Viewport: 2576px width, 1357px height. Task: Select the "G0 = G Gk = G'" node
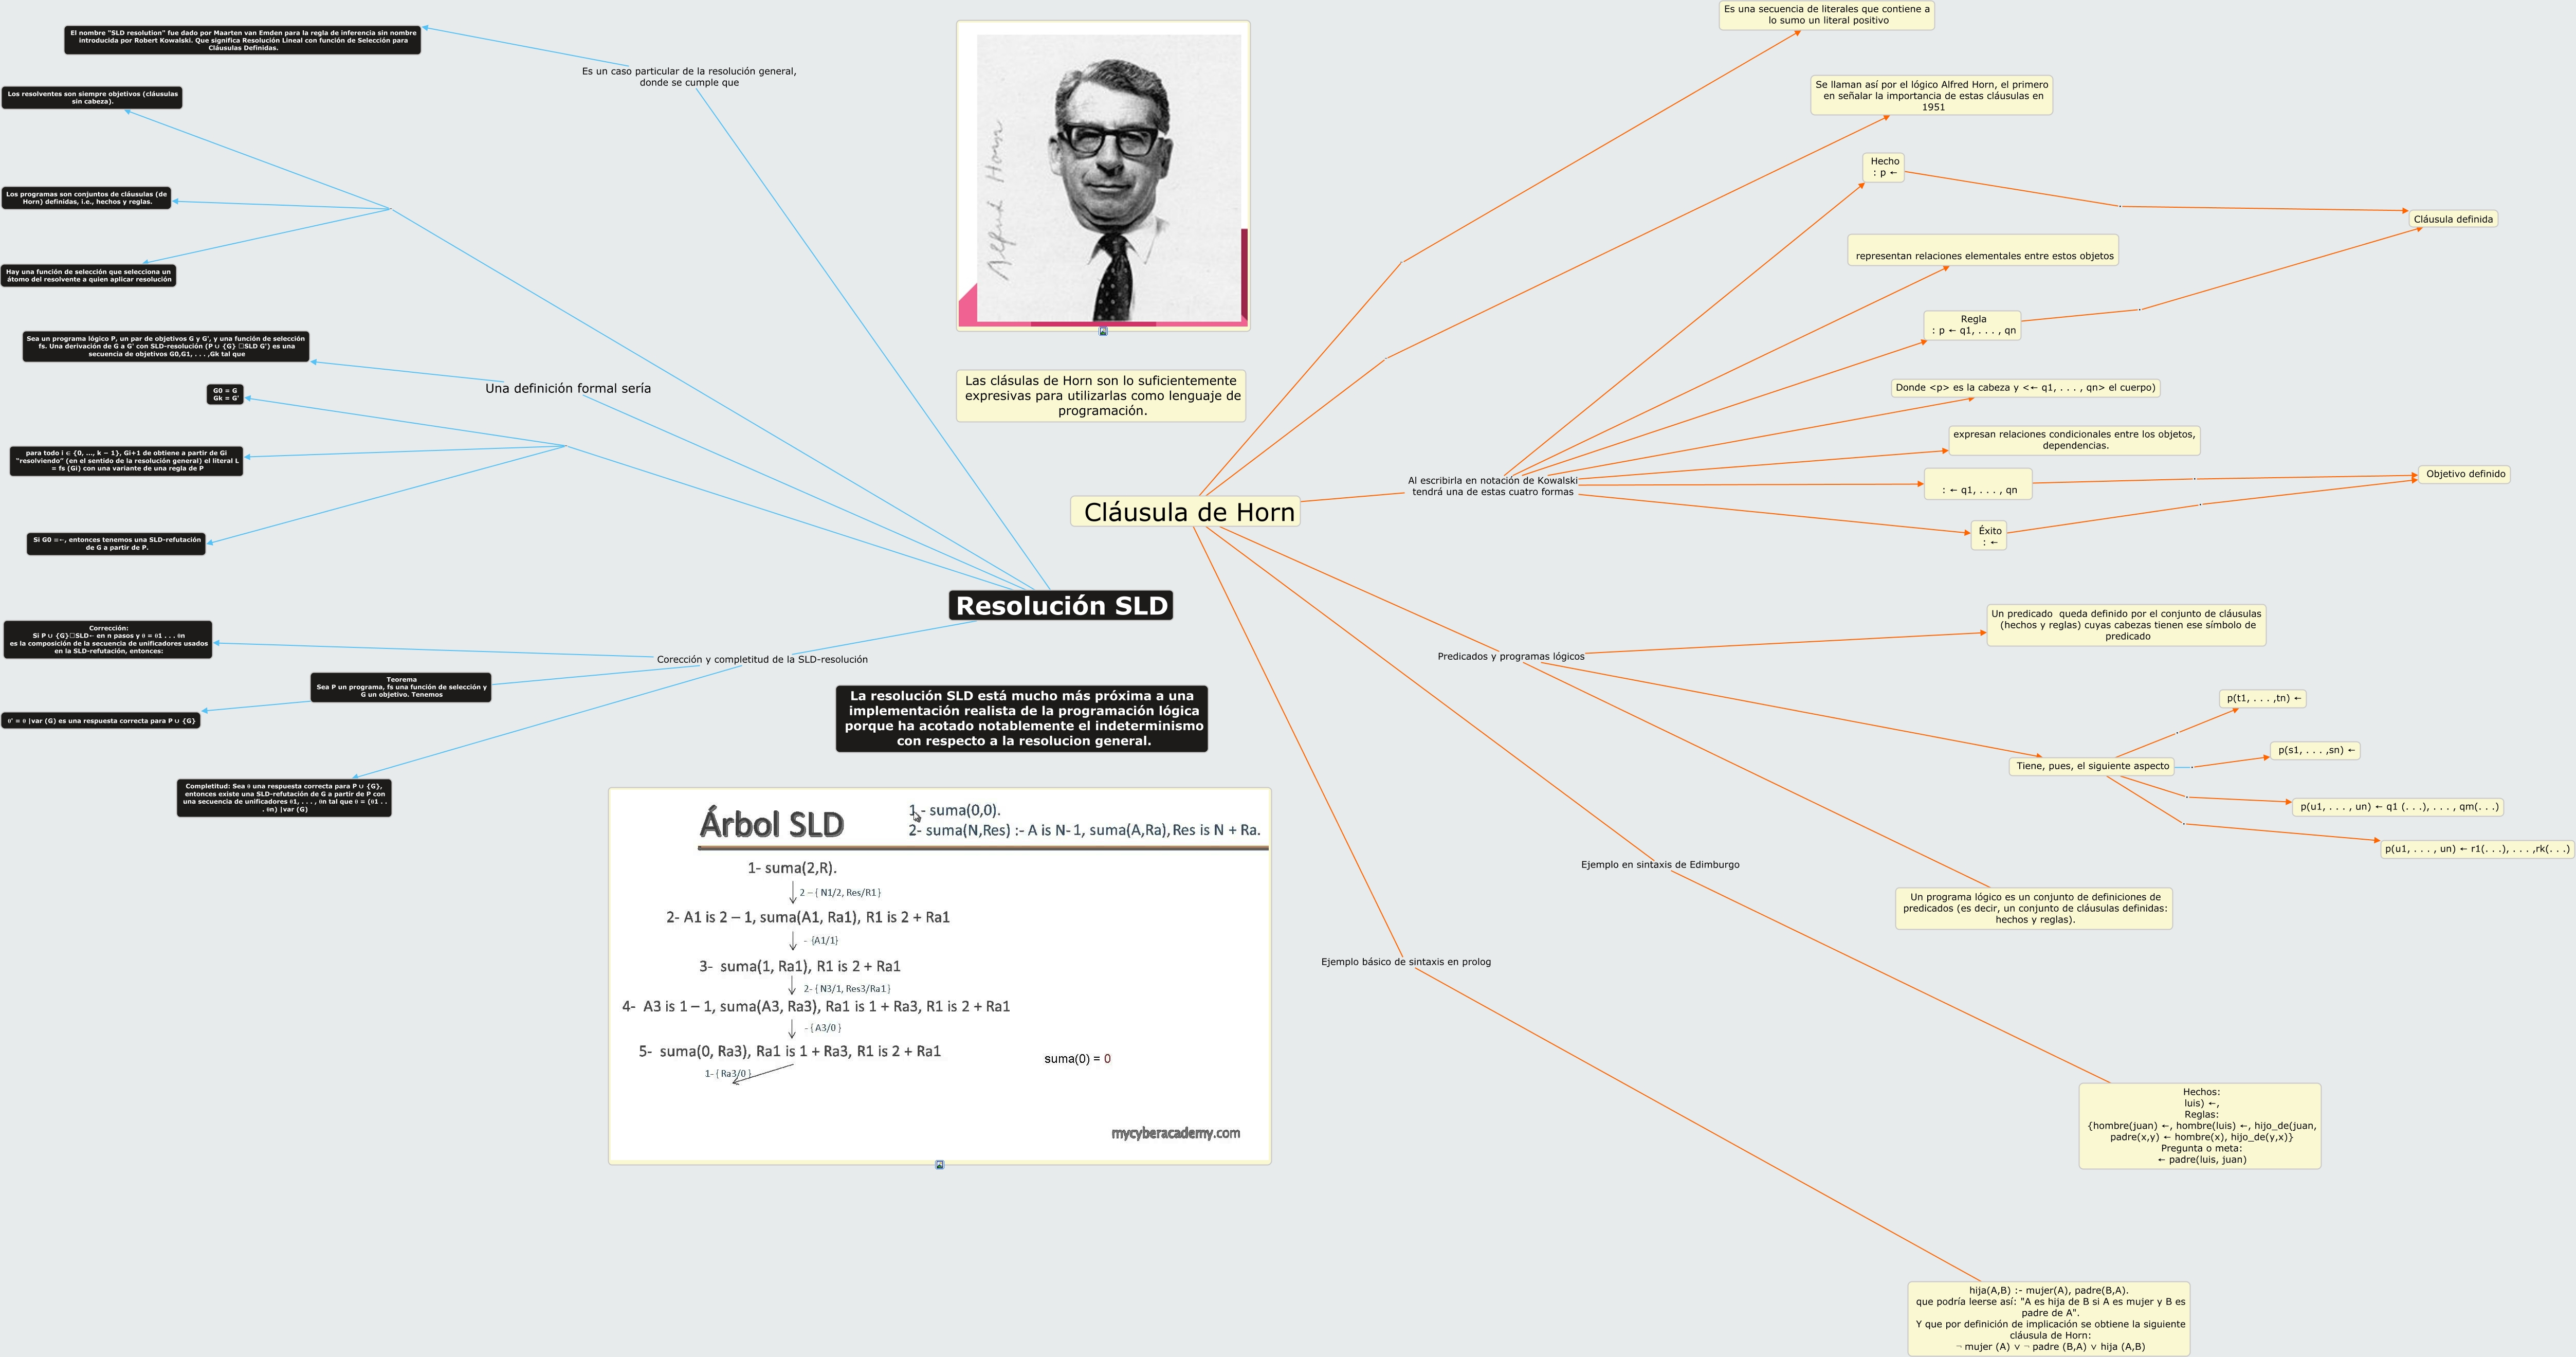[225, 394]
